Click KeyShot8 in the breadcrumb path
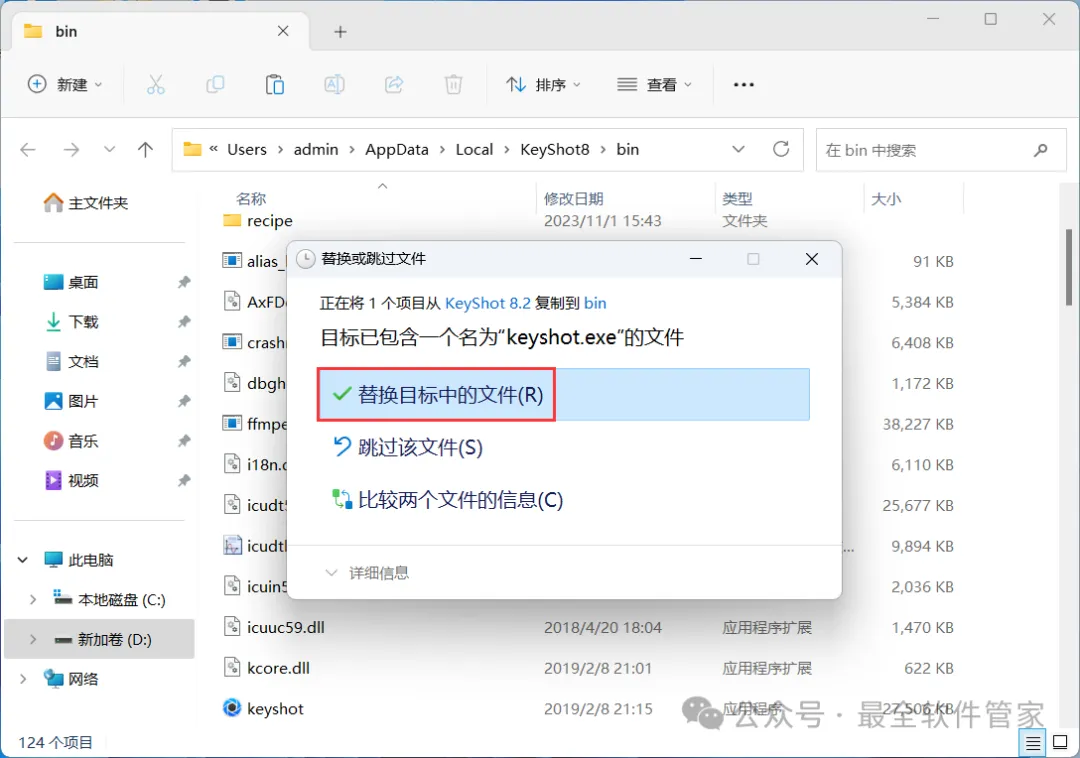1080x758 pixels. click(x=555, y=149)
